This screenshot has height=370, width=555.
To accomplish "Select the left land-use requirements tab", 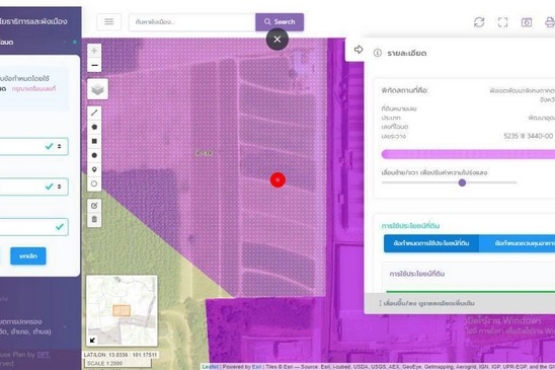I will click(431, 243).
